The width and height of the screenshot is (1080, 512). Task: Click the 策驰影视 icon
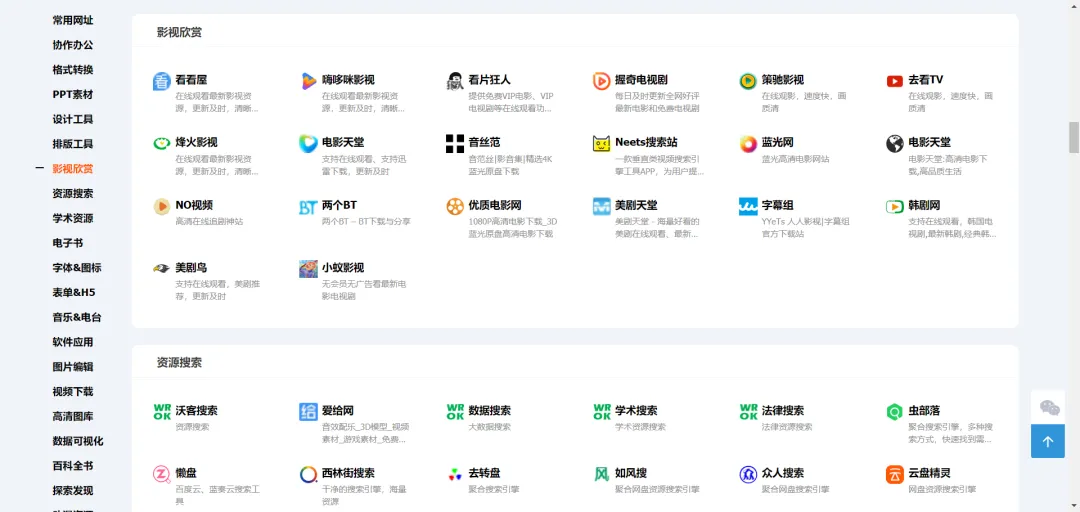click(748, 81)
